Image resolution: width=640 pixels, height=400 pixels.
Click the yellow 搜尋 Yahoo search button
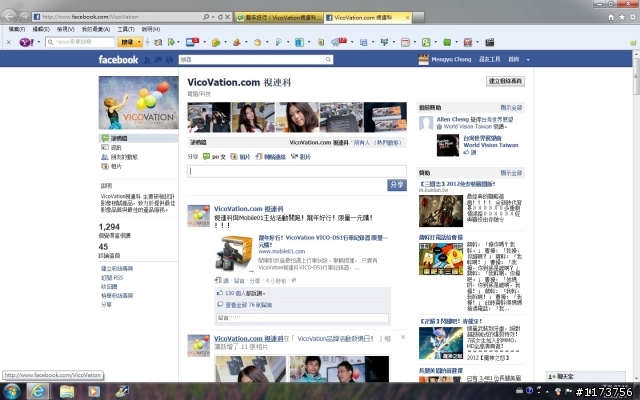127,42
